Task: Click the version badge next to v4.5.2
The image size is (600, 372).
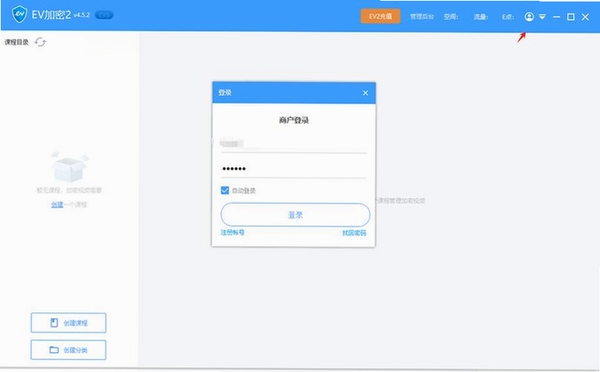Action: (x=104, y=15)
